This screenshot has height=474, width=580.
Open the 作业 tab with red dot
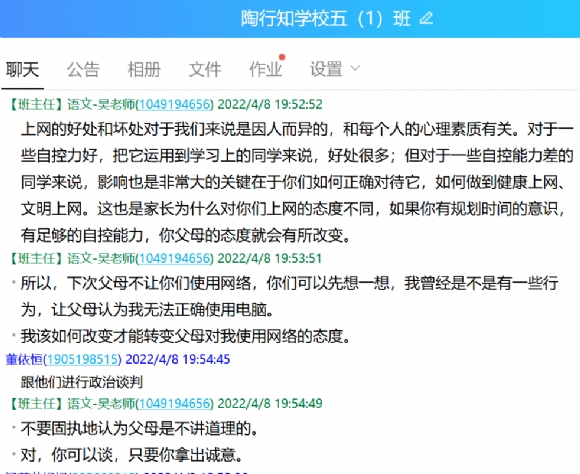pos(266,69)
